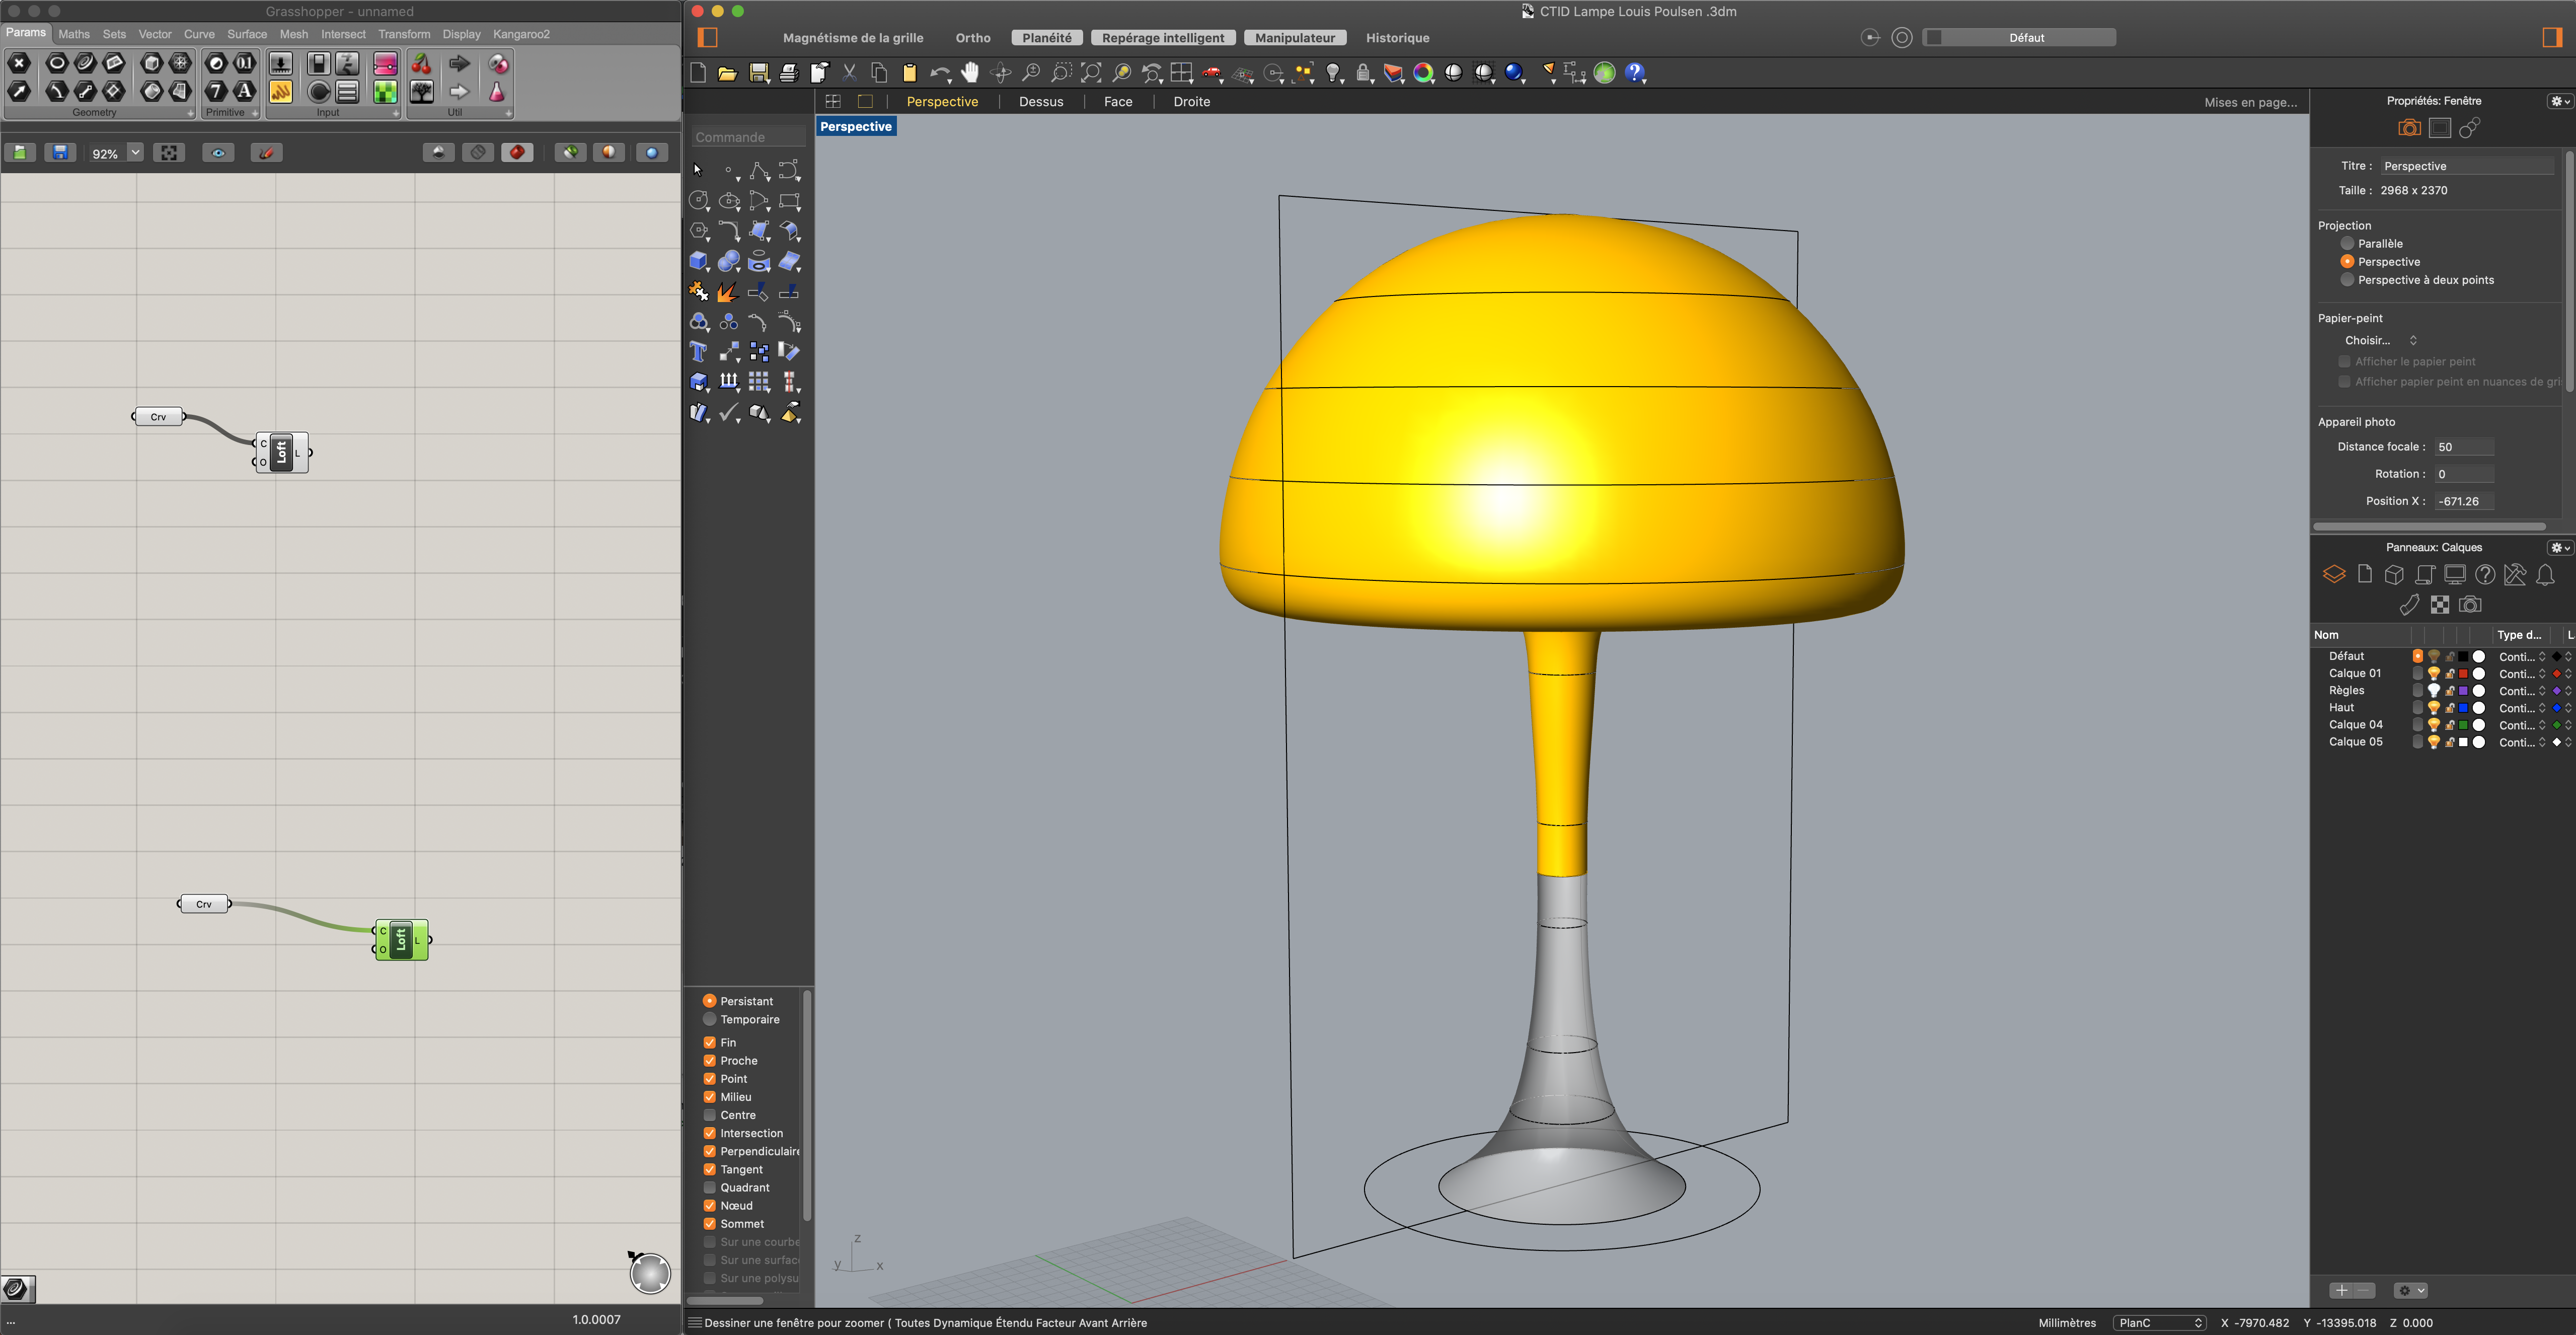Viewport: 2576px width, 1335px height.
Task: Click the Point parameter icon in Grasshopper Geometry
Action: pos(18,63)
